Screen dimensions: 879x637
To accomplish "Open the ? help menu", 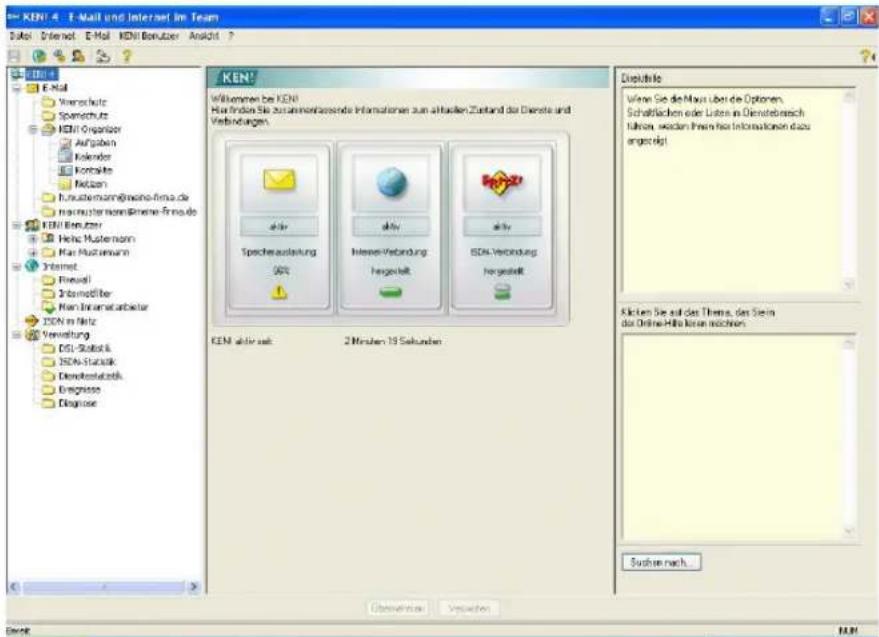I will click(230, 36).
